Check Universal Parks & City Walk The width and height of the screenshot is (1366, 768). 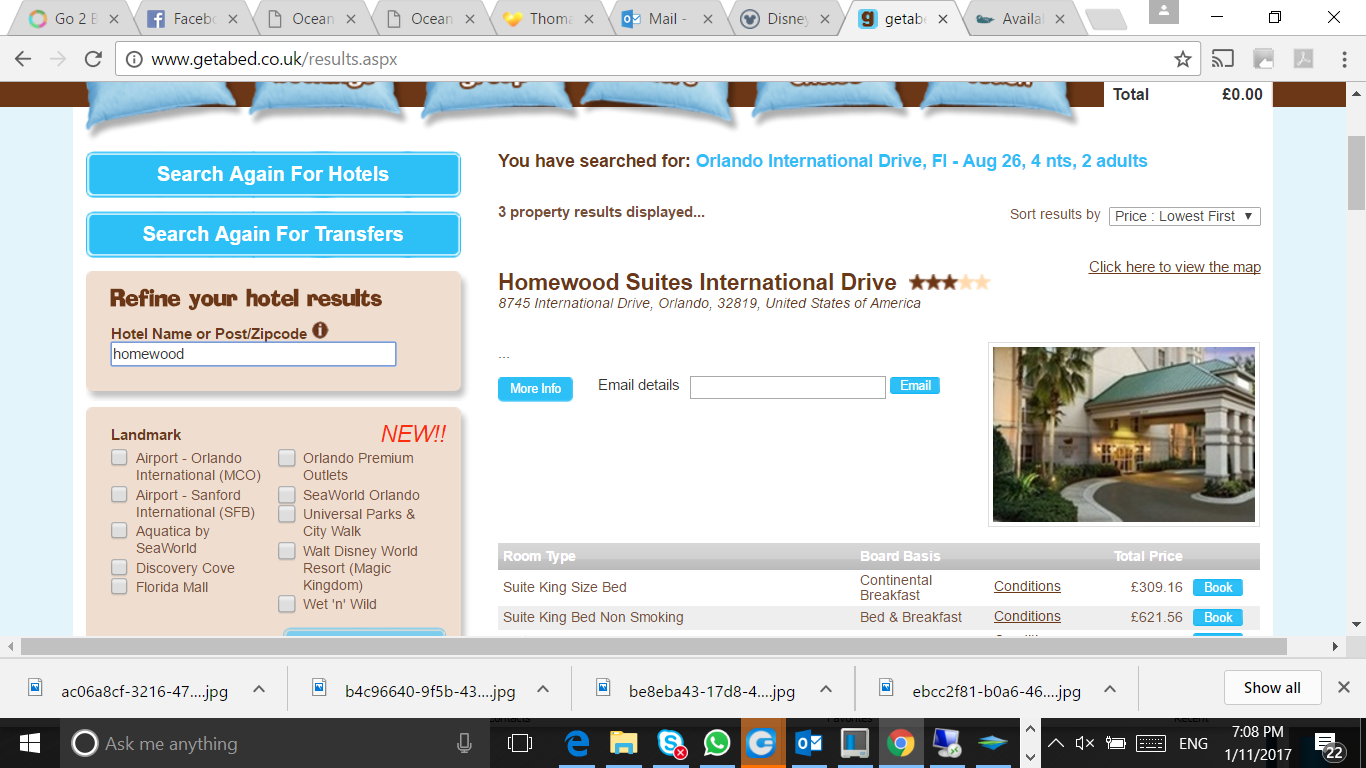pyautogui.click(x=287, y=514)
